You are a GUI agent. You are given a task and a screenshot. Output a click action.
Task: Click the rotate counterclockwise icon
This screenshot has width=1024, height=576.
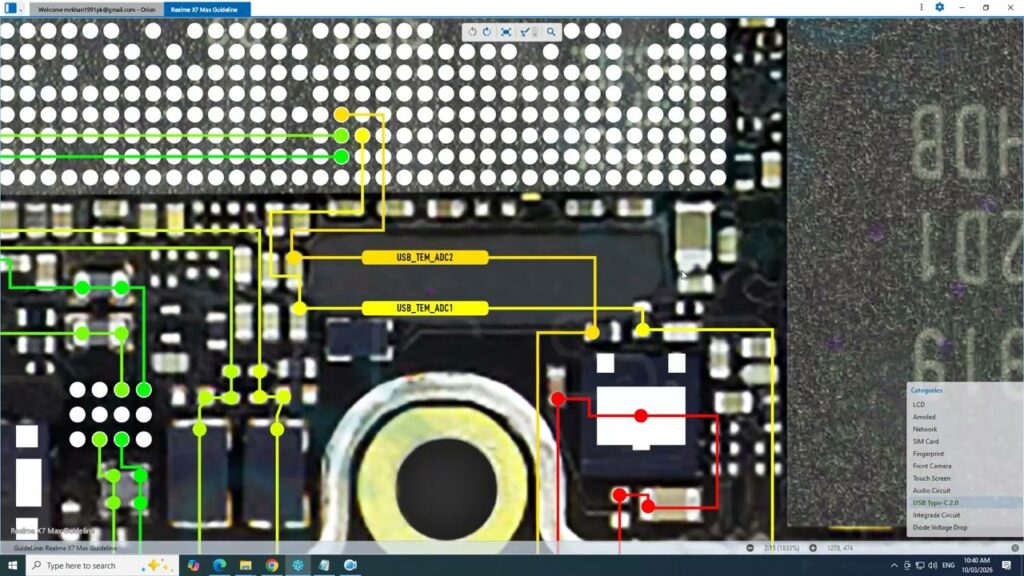point(472,32)
